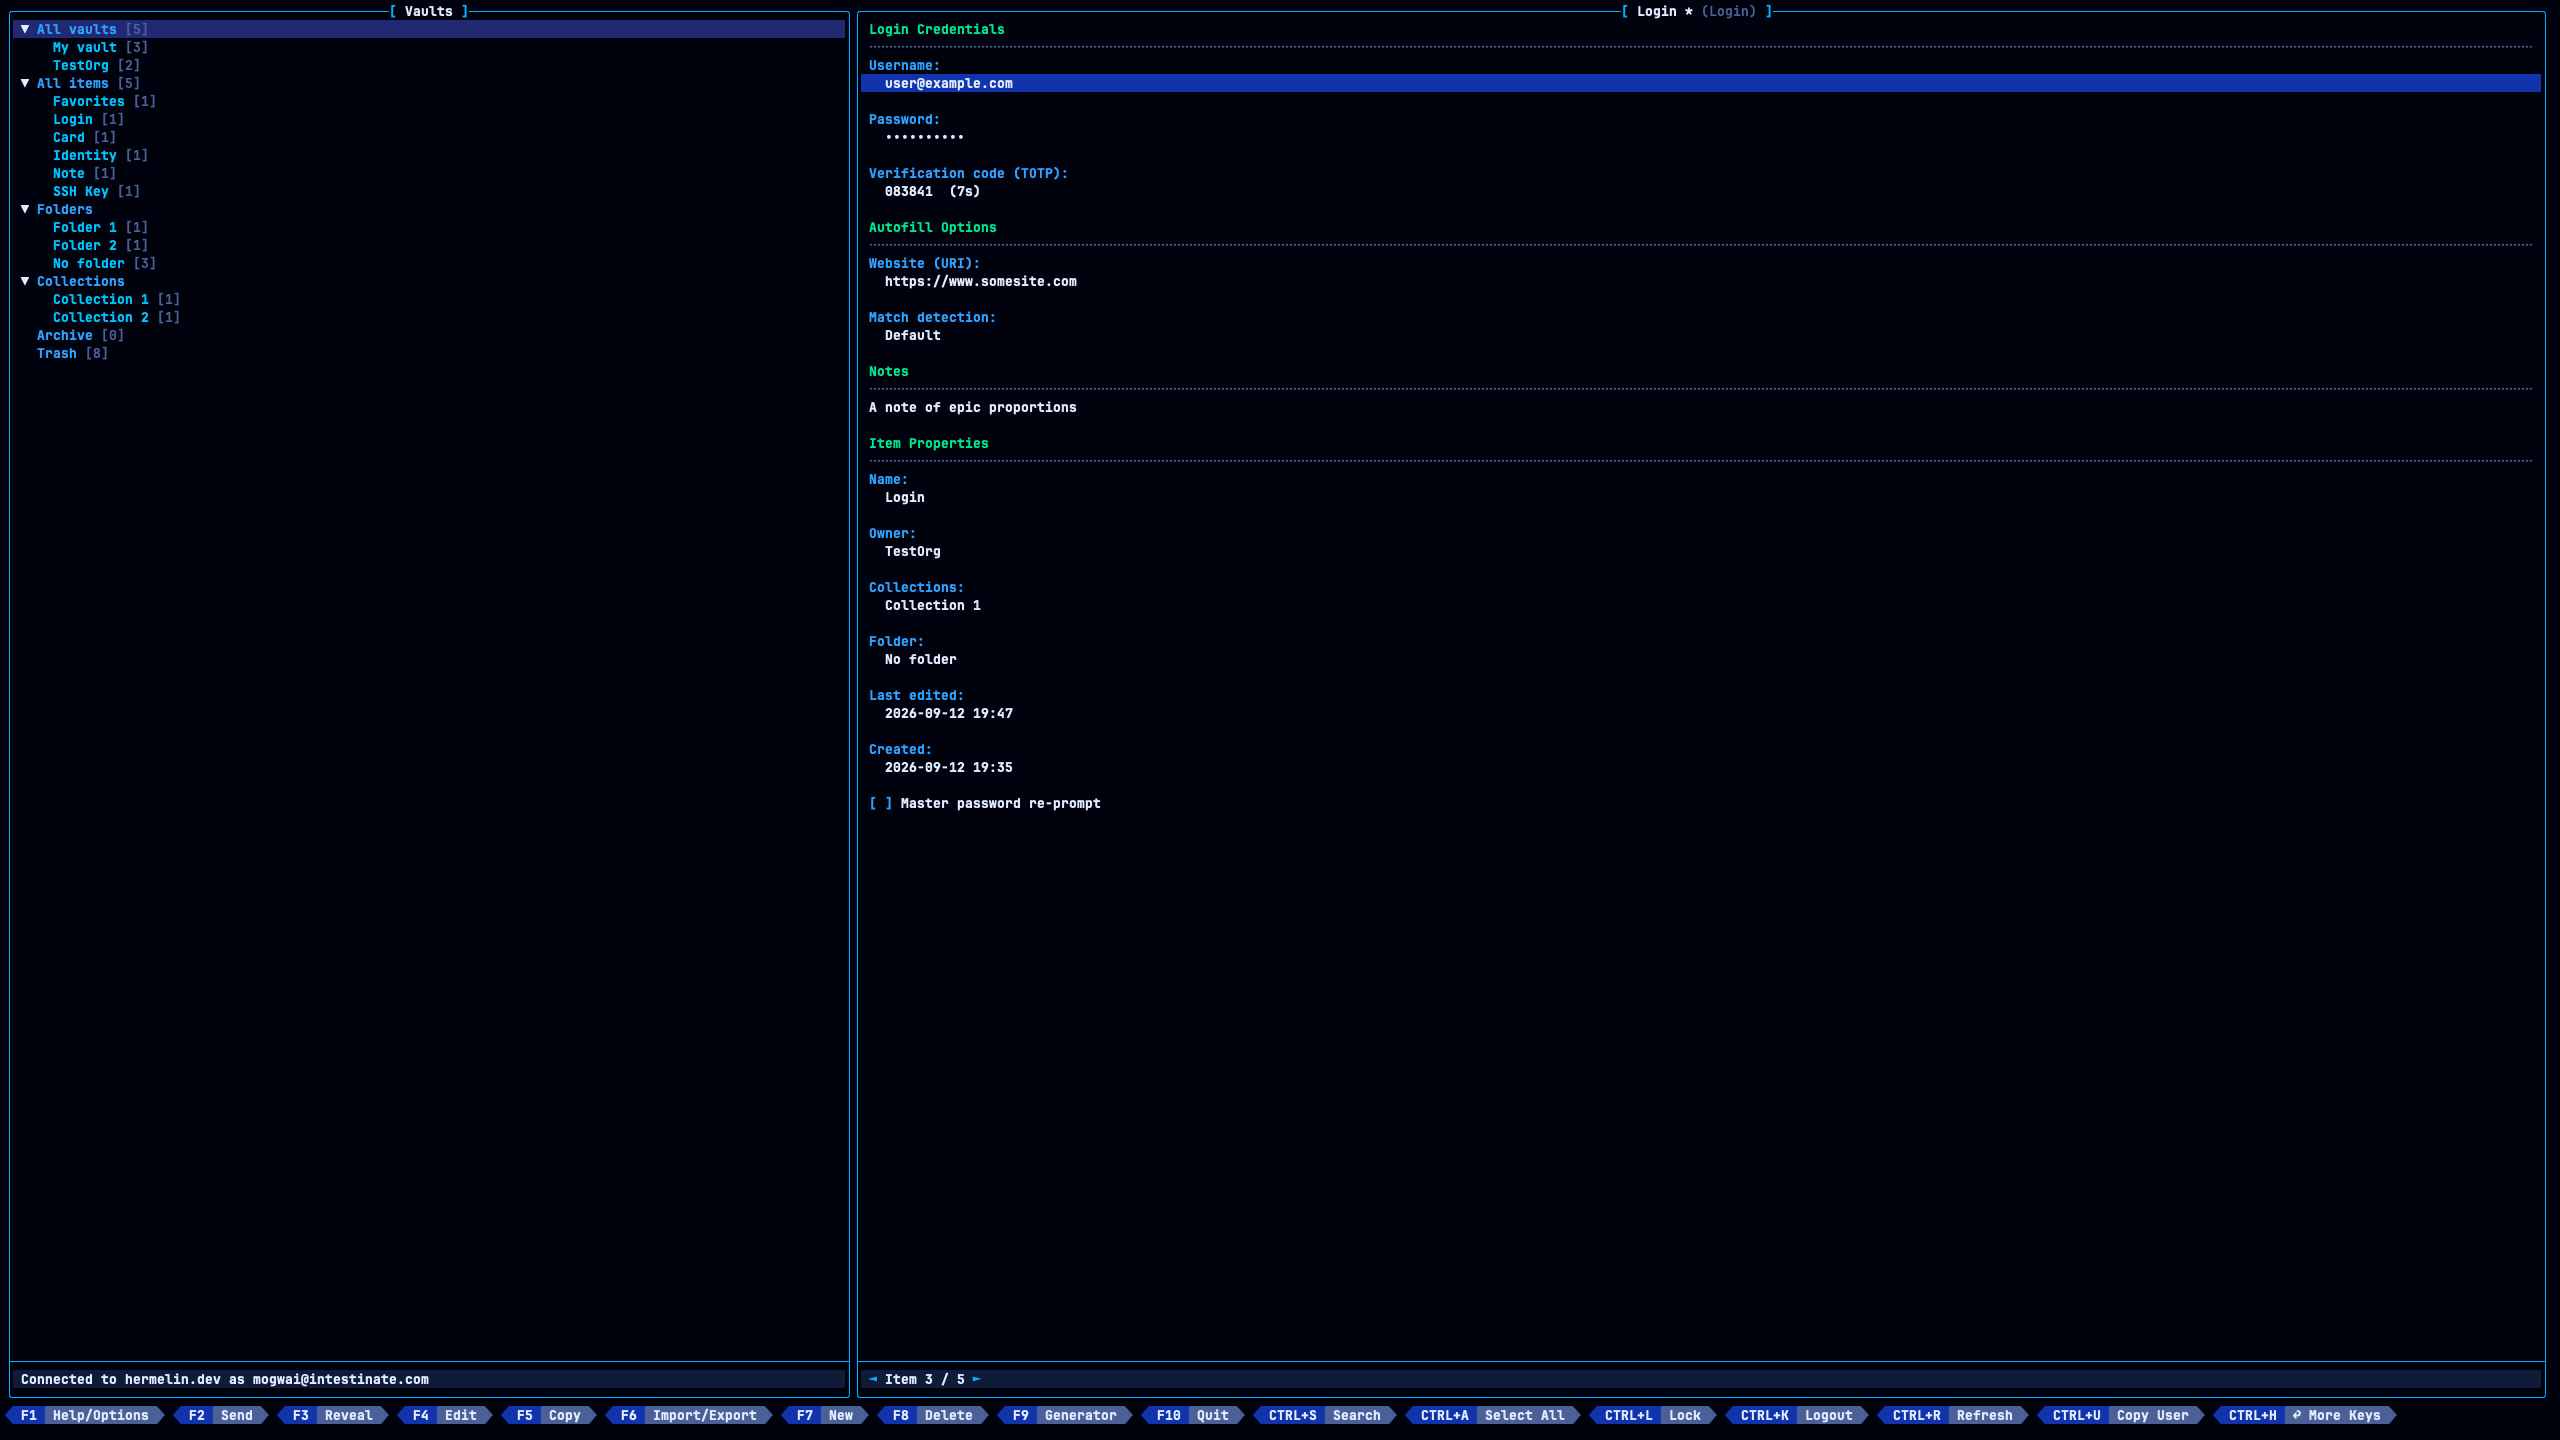Lock the vault with CTRL+L Lock
Screen dimensions: 2560x1440
(x=1653, y=1416)
